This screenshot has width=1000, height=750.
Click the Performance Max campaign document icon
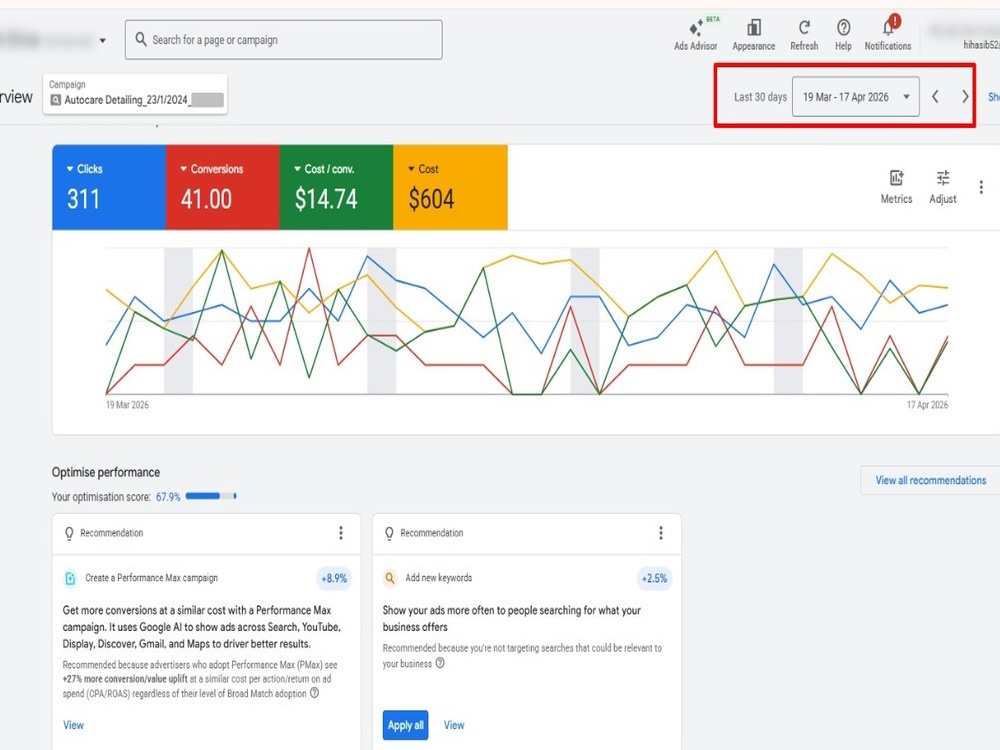[70, 578]
